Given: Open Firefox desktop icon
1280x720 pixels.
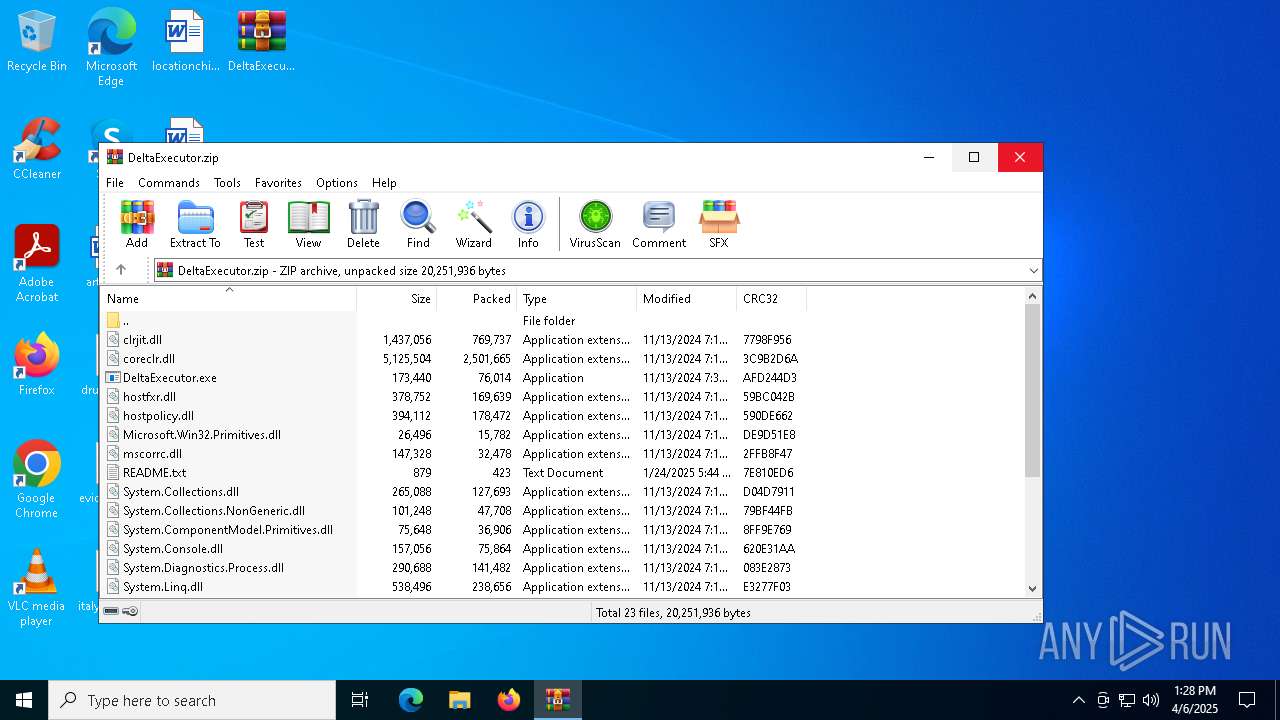Looking at the screenshot, I should pyautogui.click(x=37, y=365).
